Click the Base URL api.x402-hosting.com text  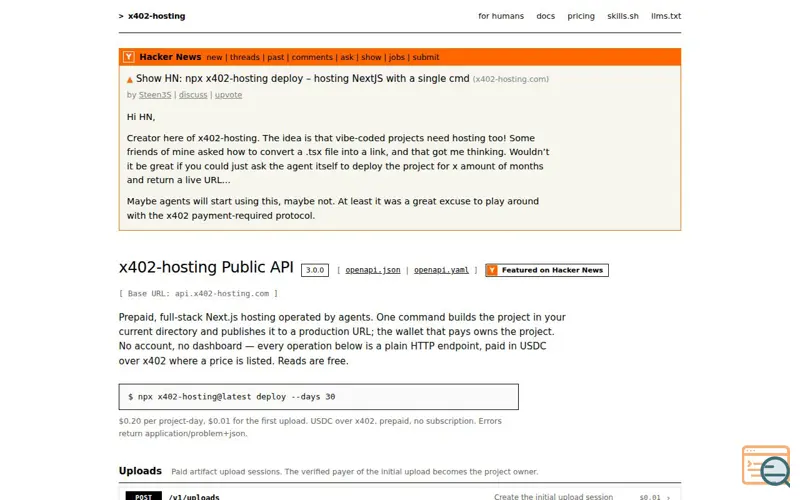pos(198,293)
